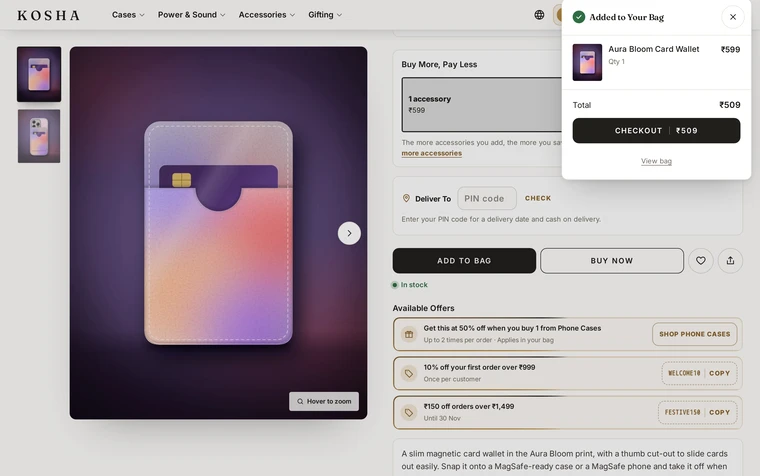
Task: Click CHECK for PIN code delivery
Action: 538,198
